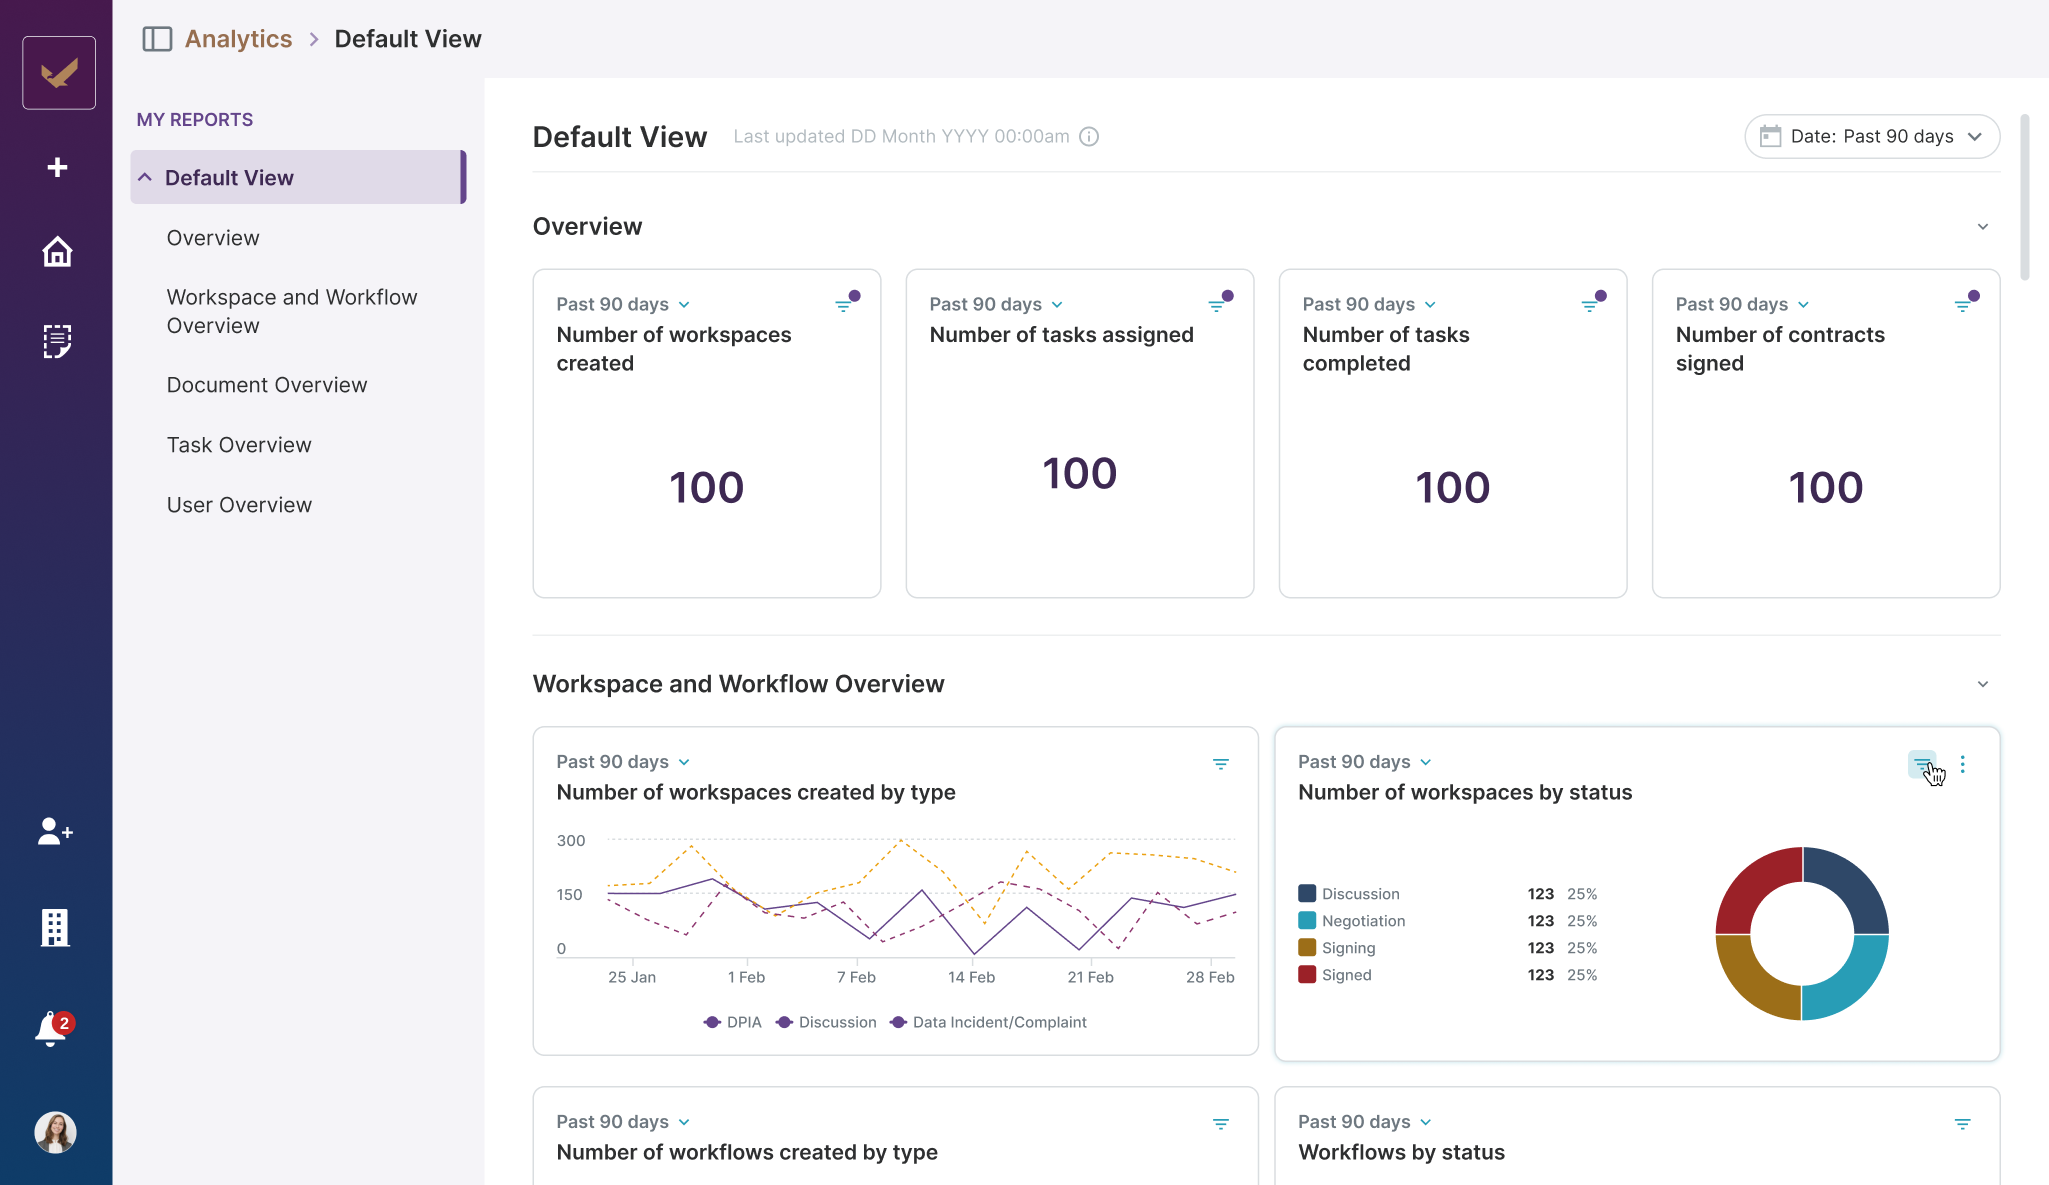Select Task Overview in My Reports
The image size is (2049, 1185).
tap(239, 444)
